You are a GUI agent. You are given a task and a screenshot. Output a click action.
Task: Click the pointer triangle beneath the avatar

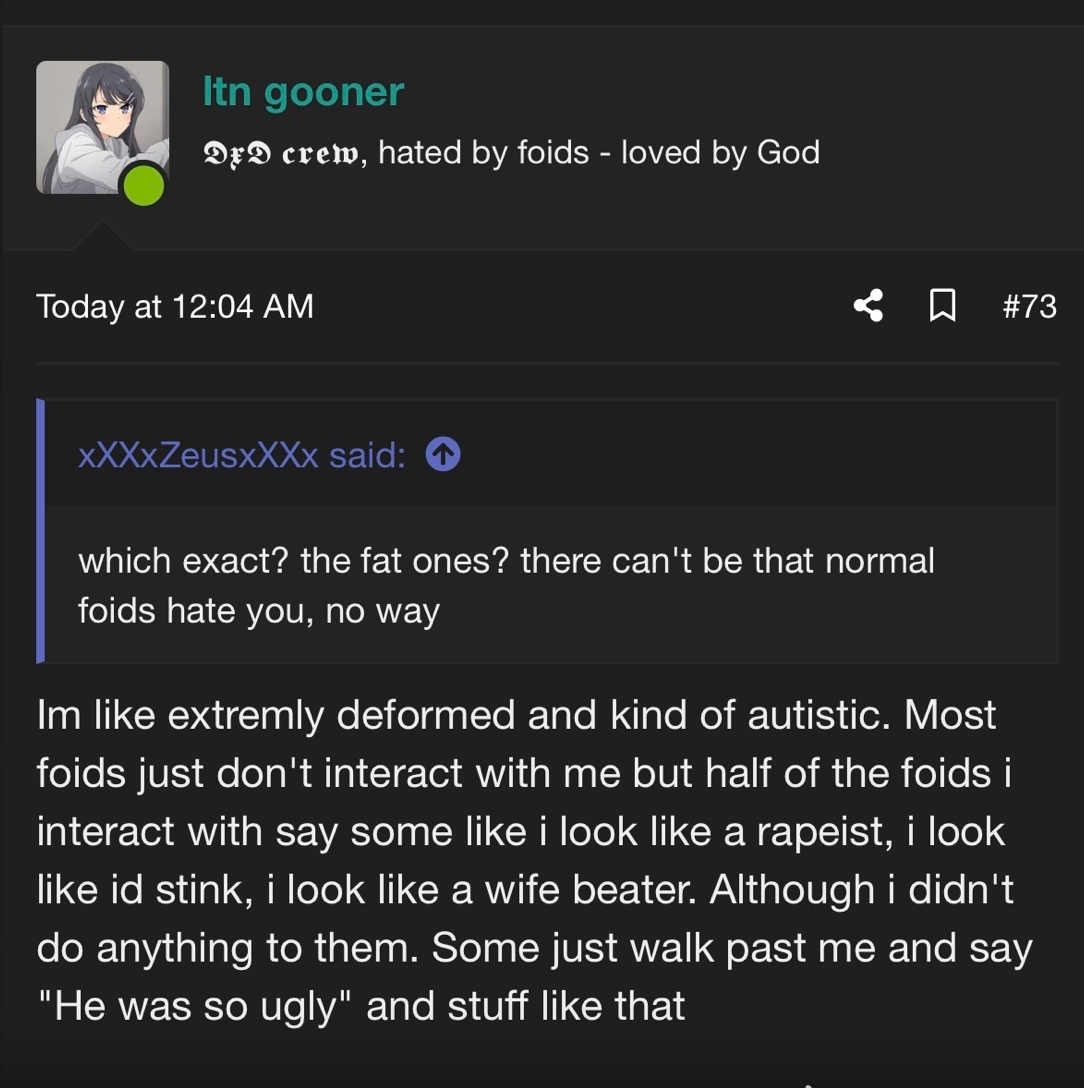(x=101, y=237)
